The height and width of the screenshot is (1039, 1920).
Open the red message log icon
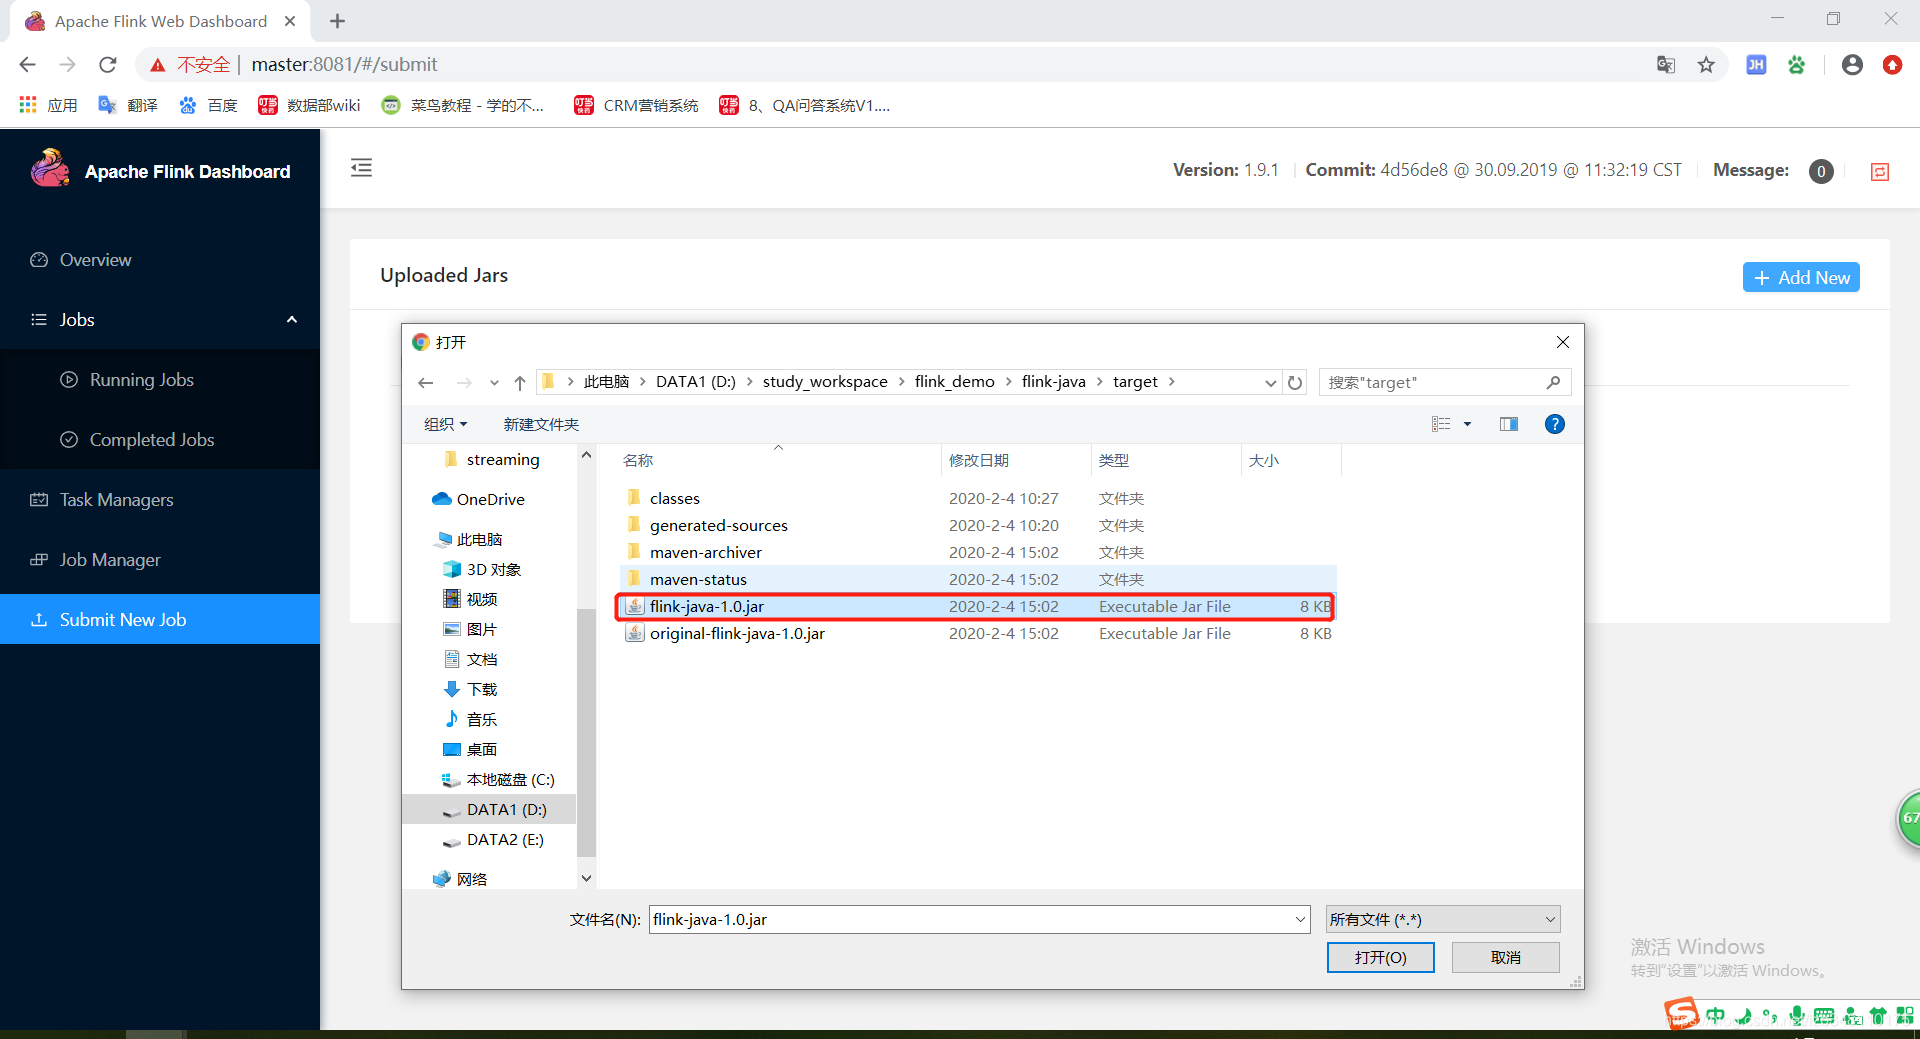[x=1880, y=172]
